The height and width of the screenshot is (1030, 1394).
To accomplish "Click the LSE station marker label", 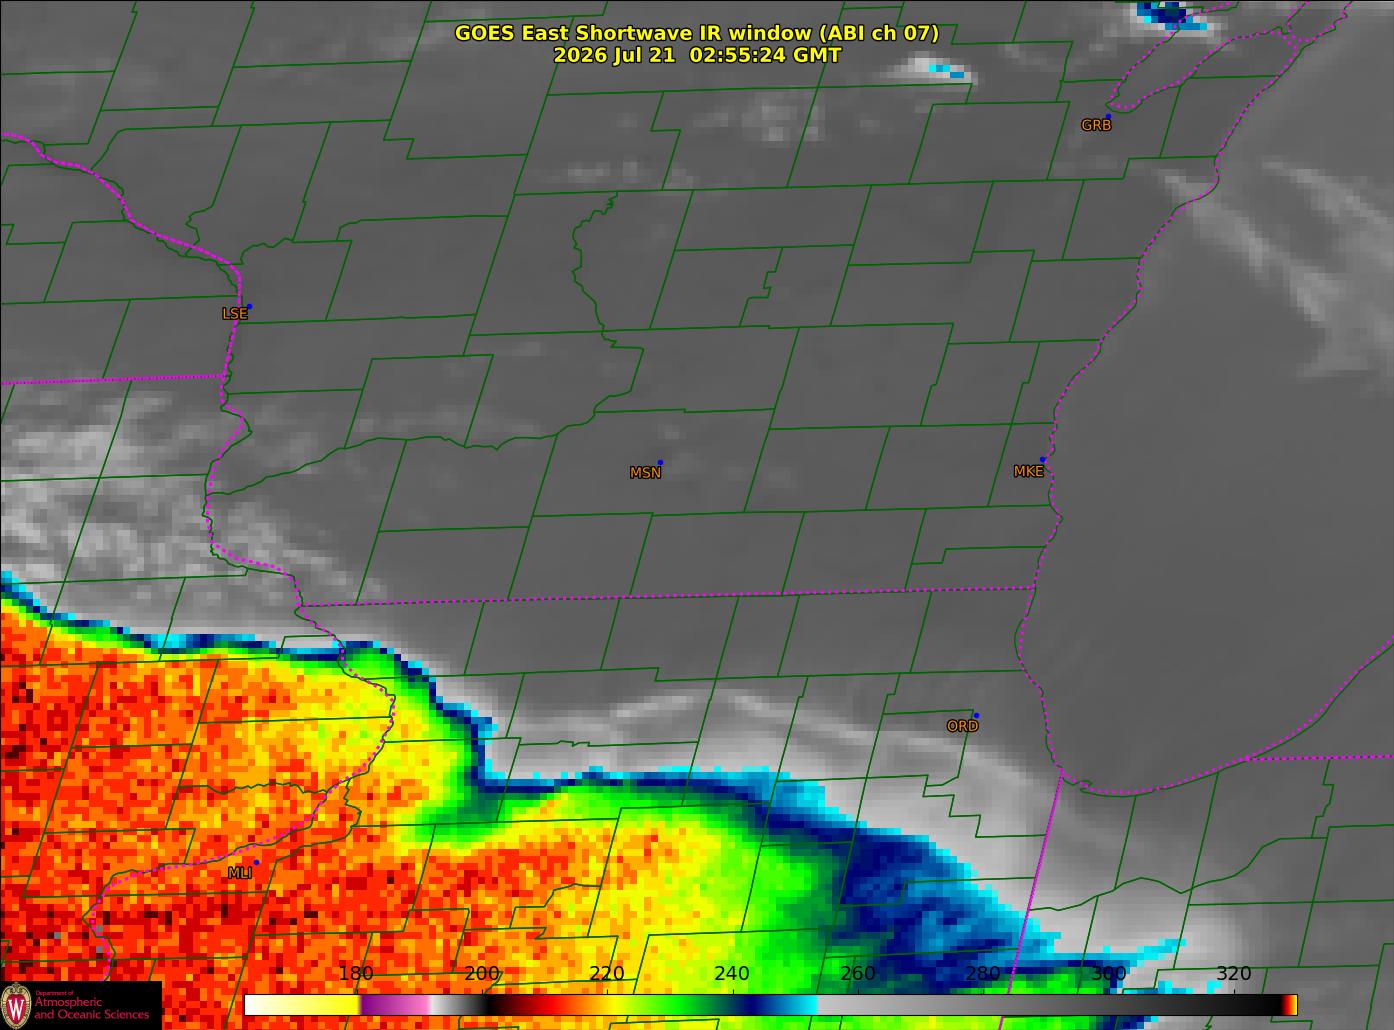I will coord(234,314).
